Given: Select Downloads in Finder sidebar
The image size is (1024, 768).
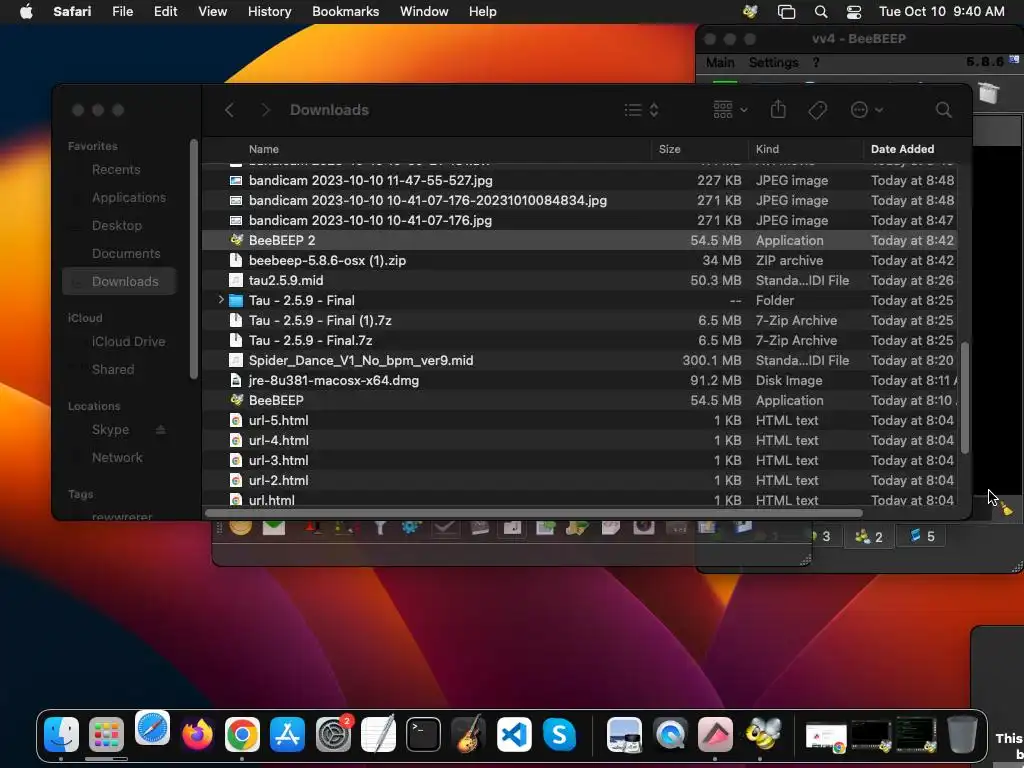Looking at the screenshot, I should [x=120, y=281].
